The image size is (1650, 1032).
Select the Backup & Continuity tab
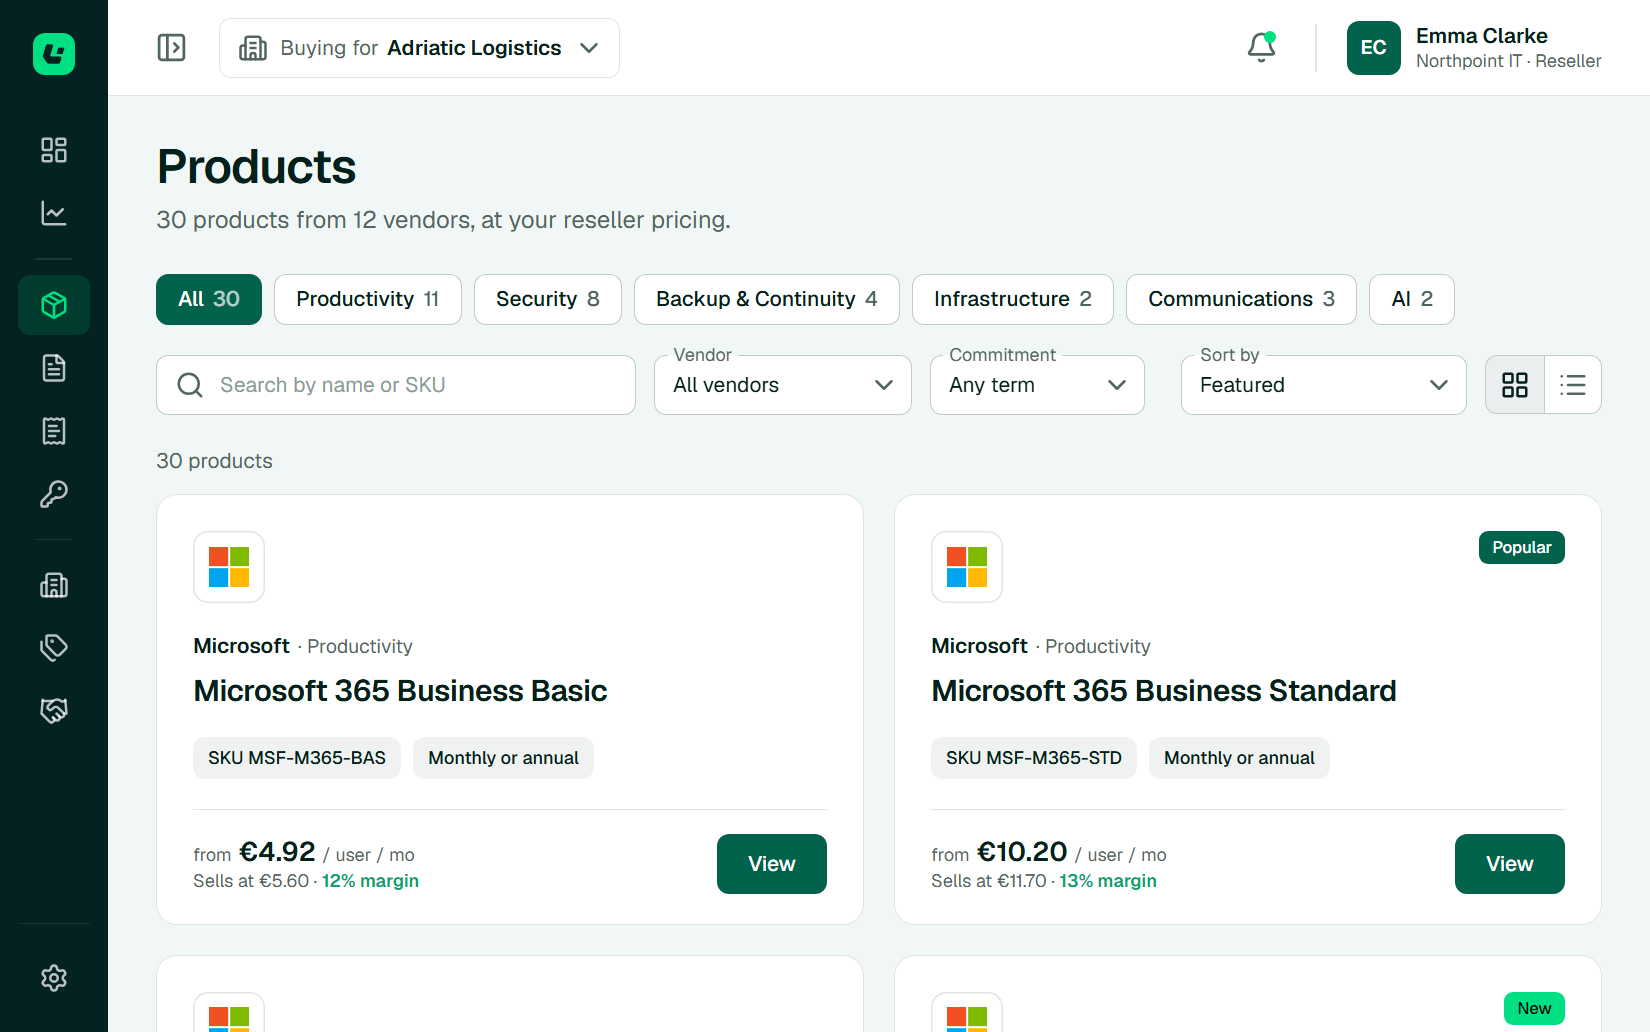click(767, 299)
